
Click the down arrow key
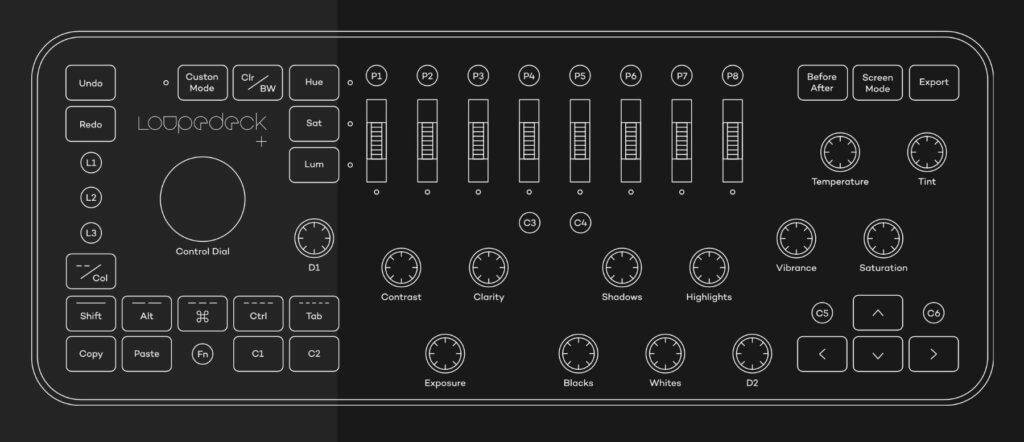click(x=877, y=354)
